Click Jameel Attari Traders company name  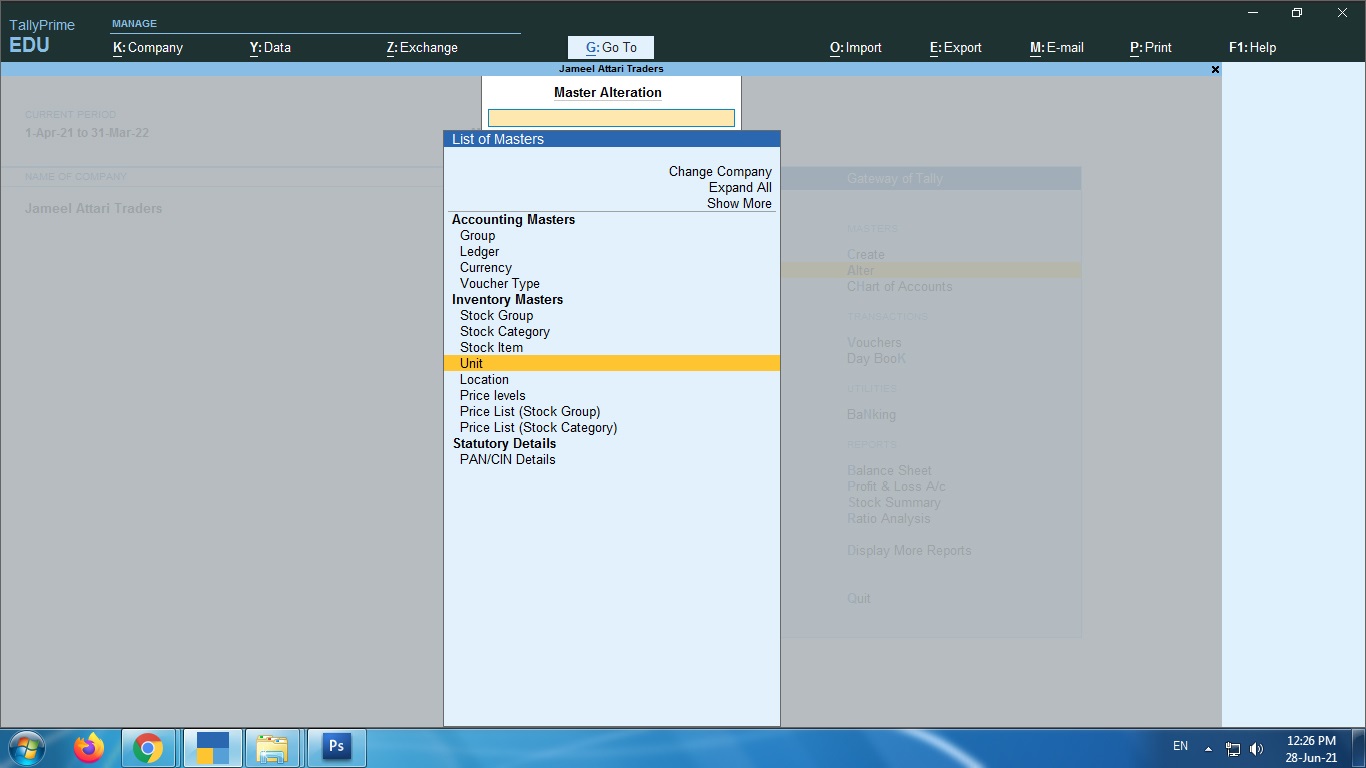(x=93, y=208)
